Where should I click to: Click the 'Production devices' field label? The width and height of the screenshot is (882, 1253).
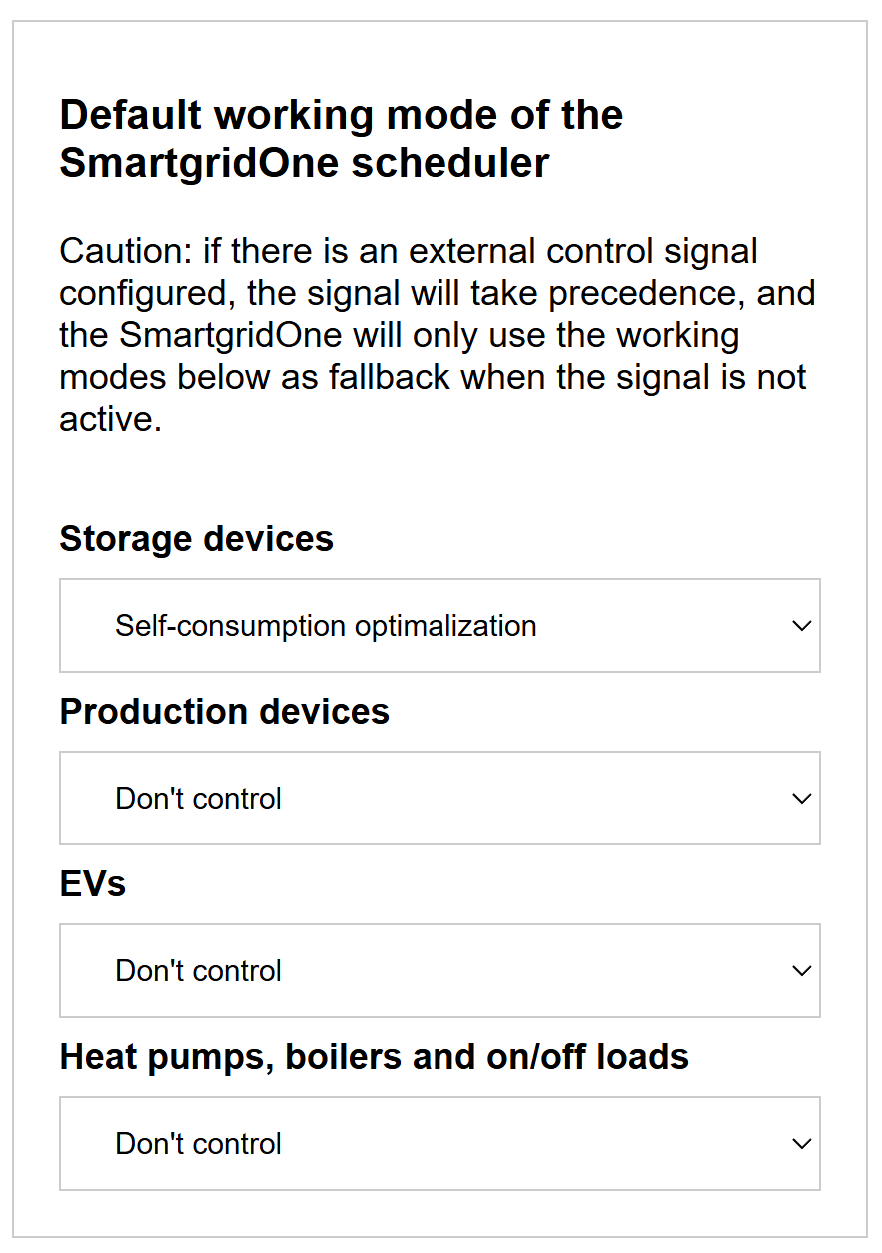tap(225, 712)
